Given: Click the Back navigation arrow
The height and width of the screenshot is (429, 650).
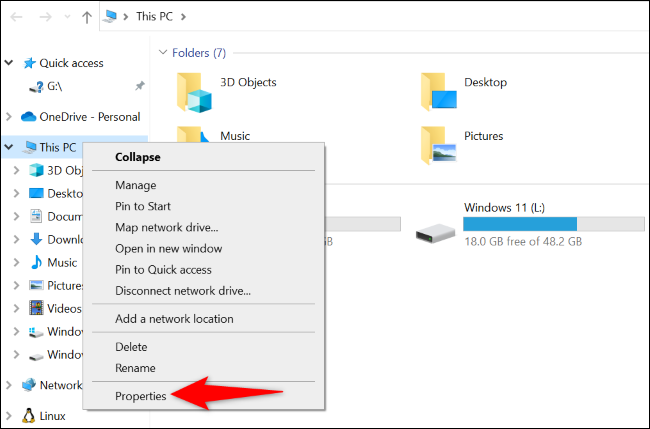Looking at the screenshot, I should click(x=15, y=17).
